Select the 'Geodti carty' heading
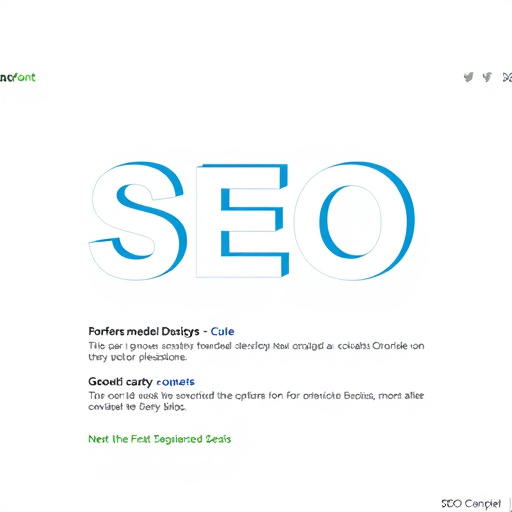The width and height of the screenshot is (512, 512). tap(120, 382)
